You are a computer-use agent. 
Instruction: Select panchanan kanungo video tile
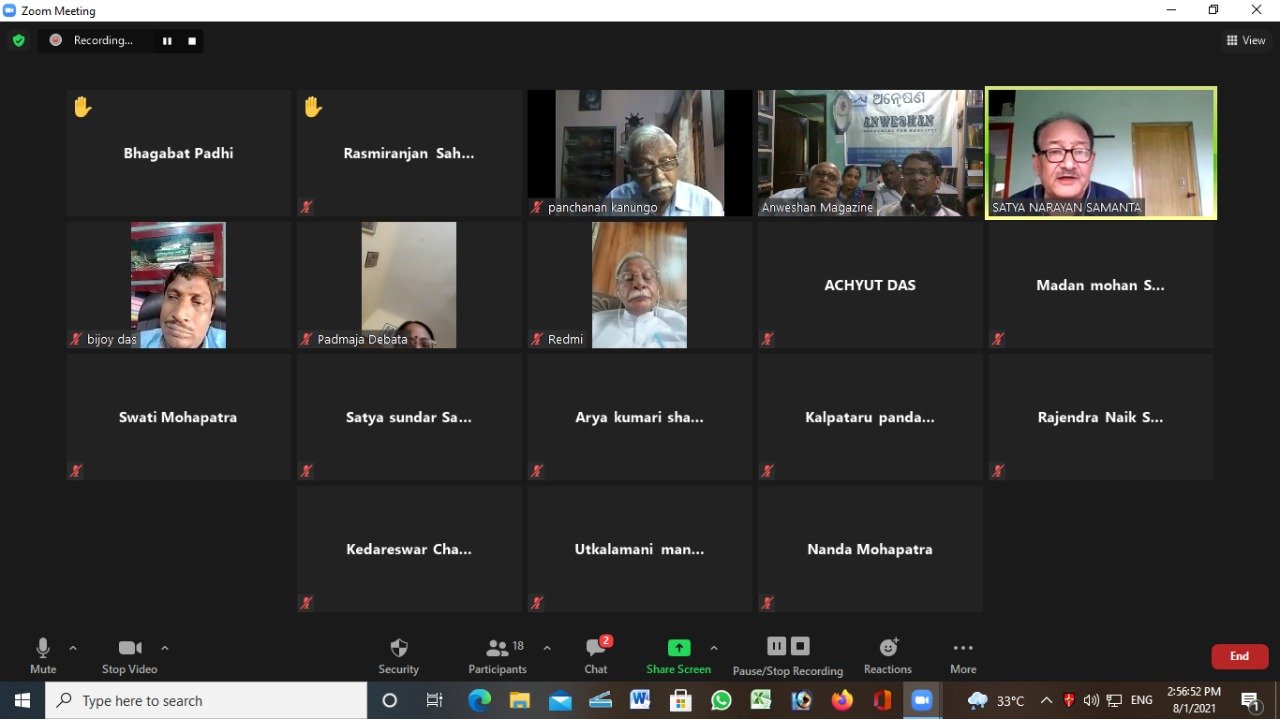tap(640, 153)
